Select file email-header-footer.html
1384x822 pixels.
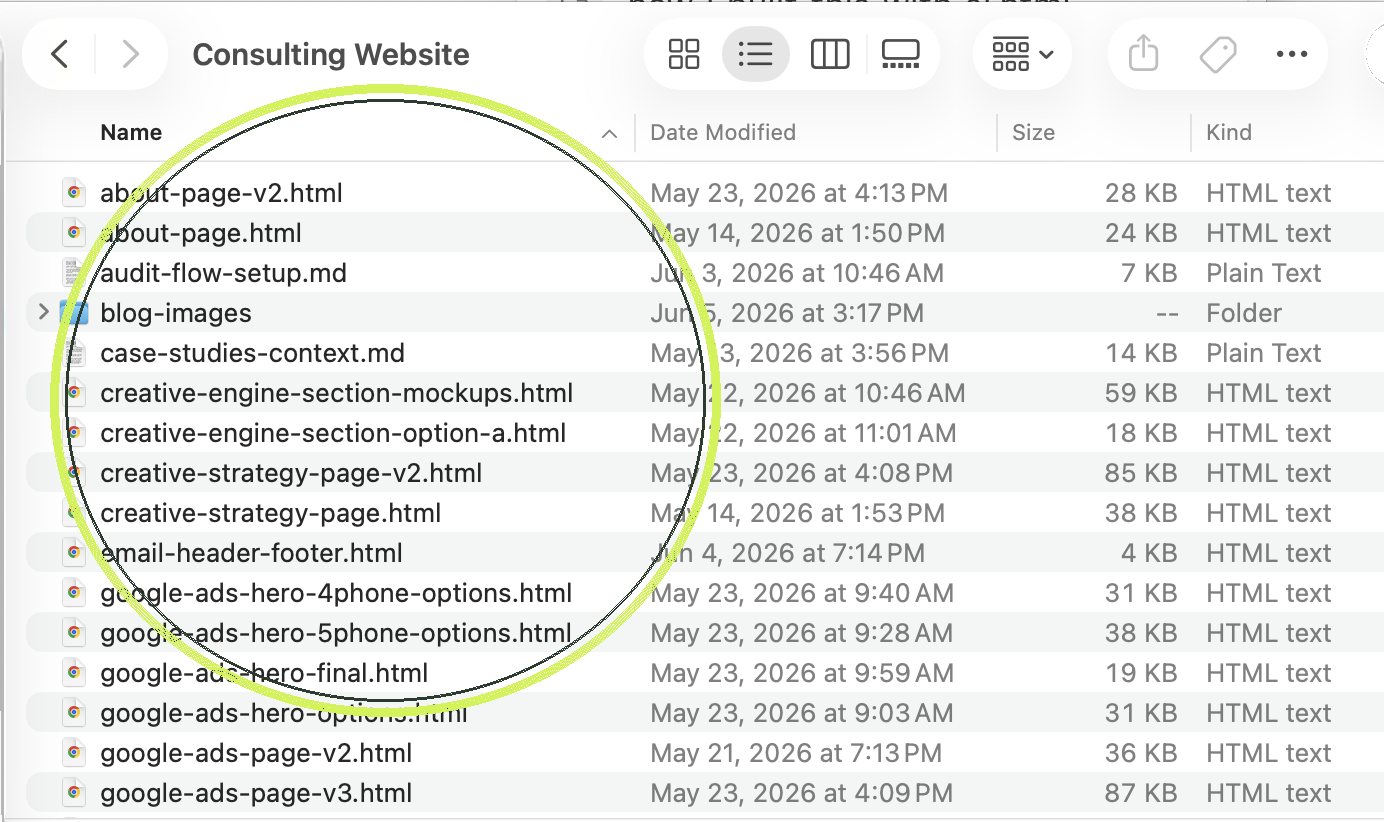point(252,553)
